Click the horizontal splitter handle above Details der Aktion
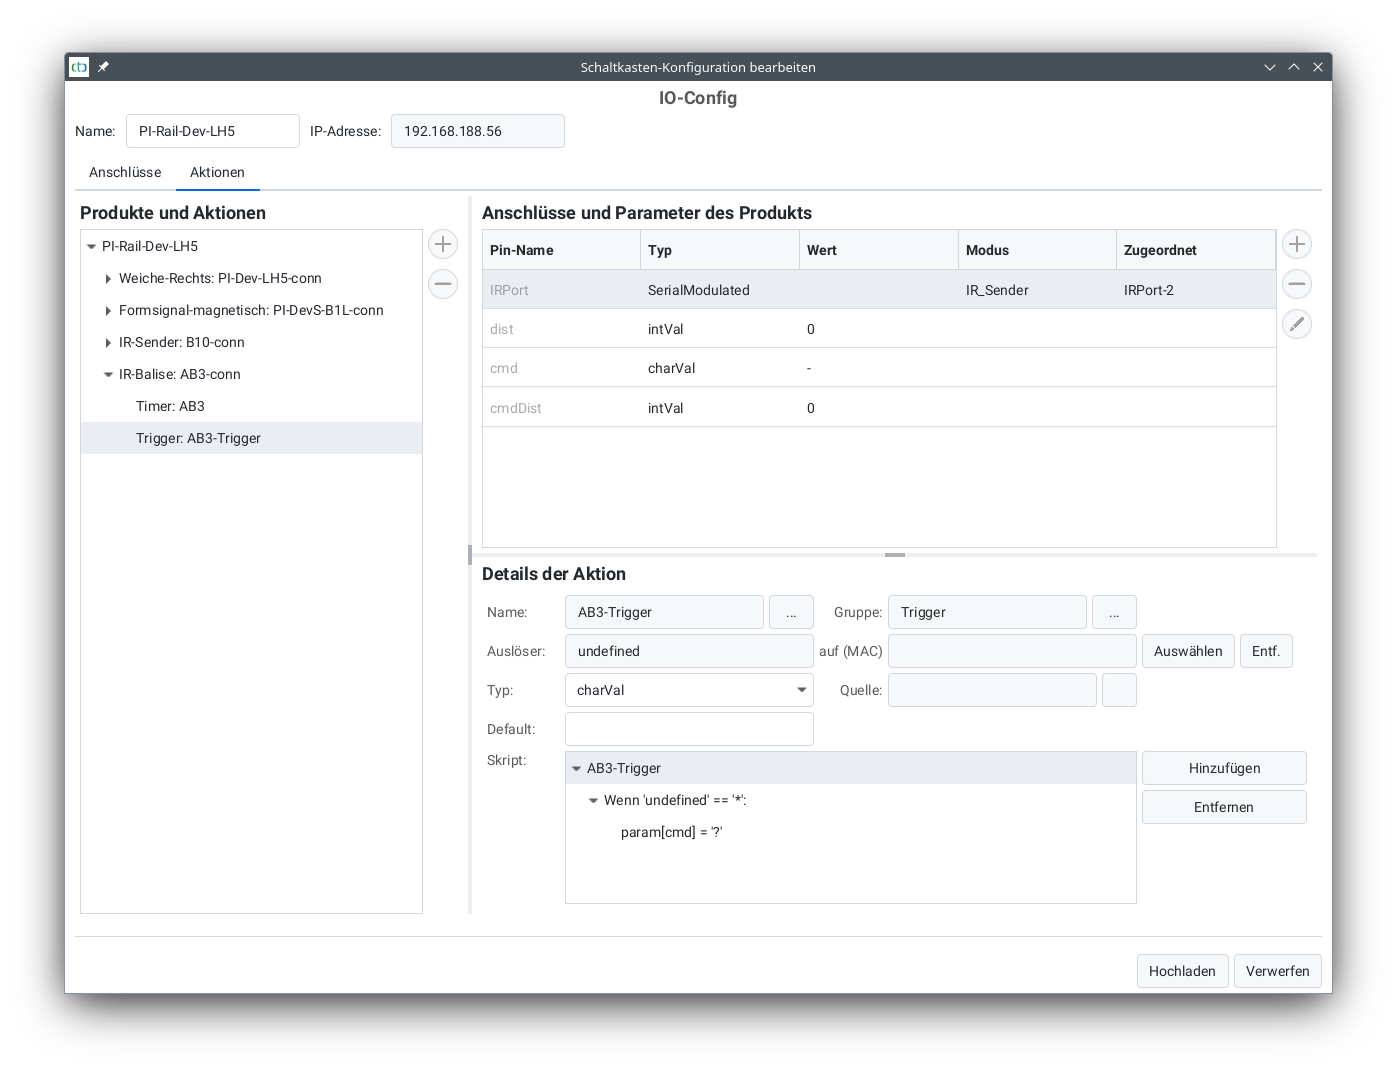This screenshot has height=1070, width=1397. click(x=895, y=554)
